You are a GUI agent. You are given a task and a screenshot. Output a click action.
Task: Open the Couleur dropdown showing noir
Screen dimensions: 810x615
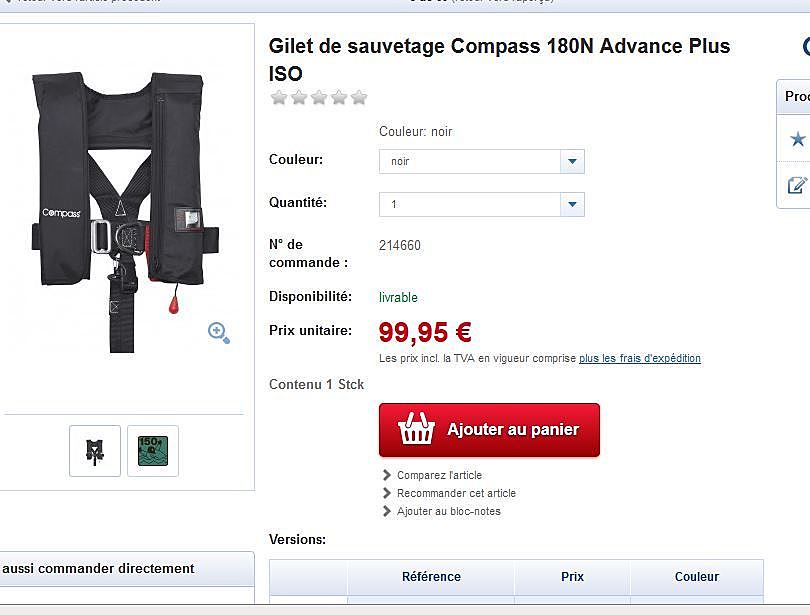(481, 162)
